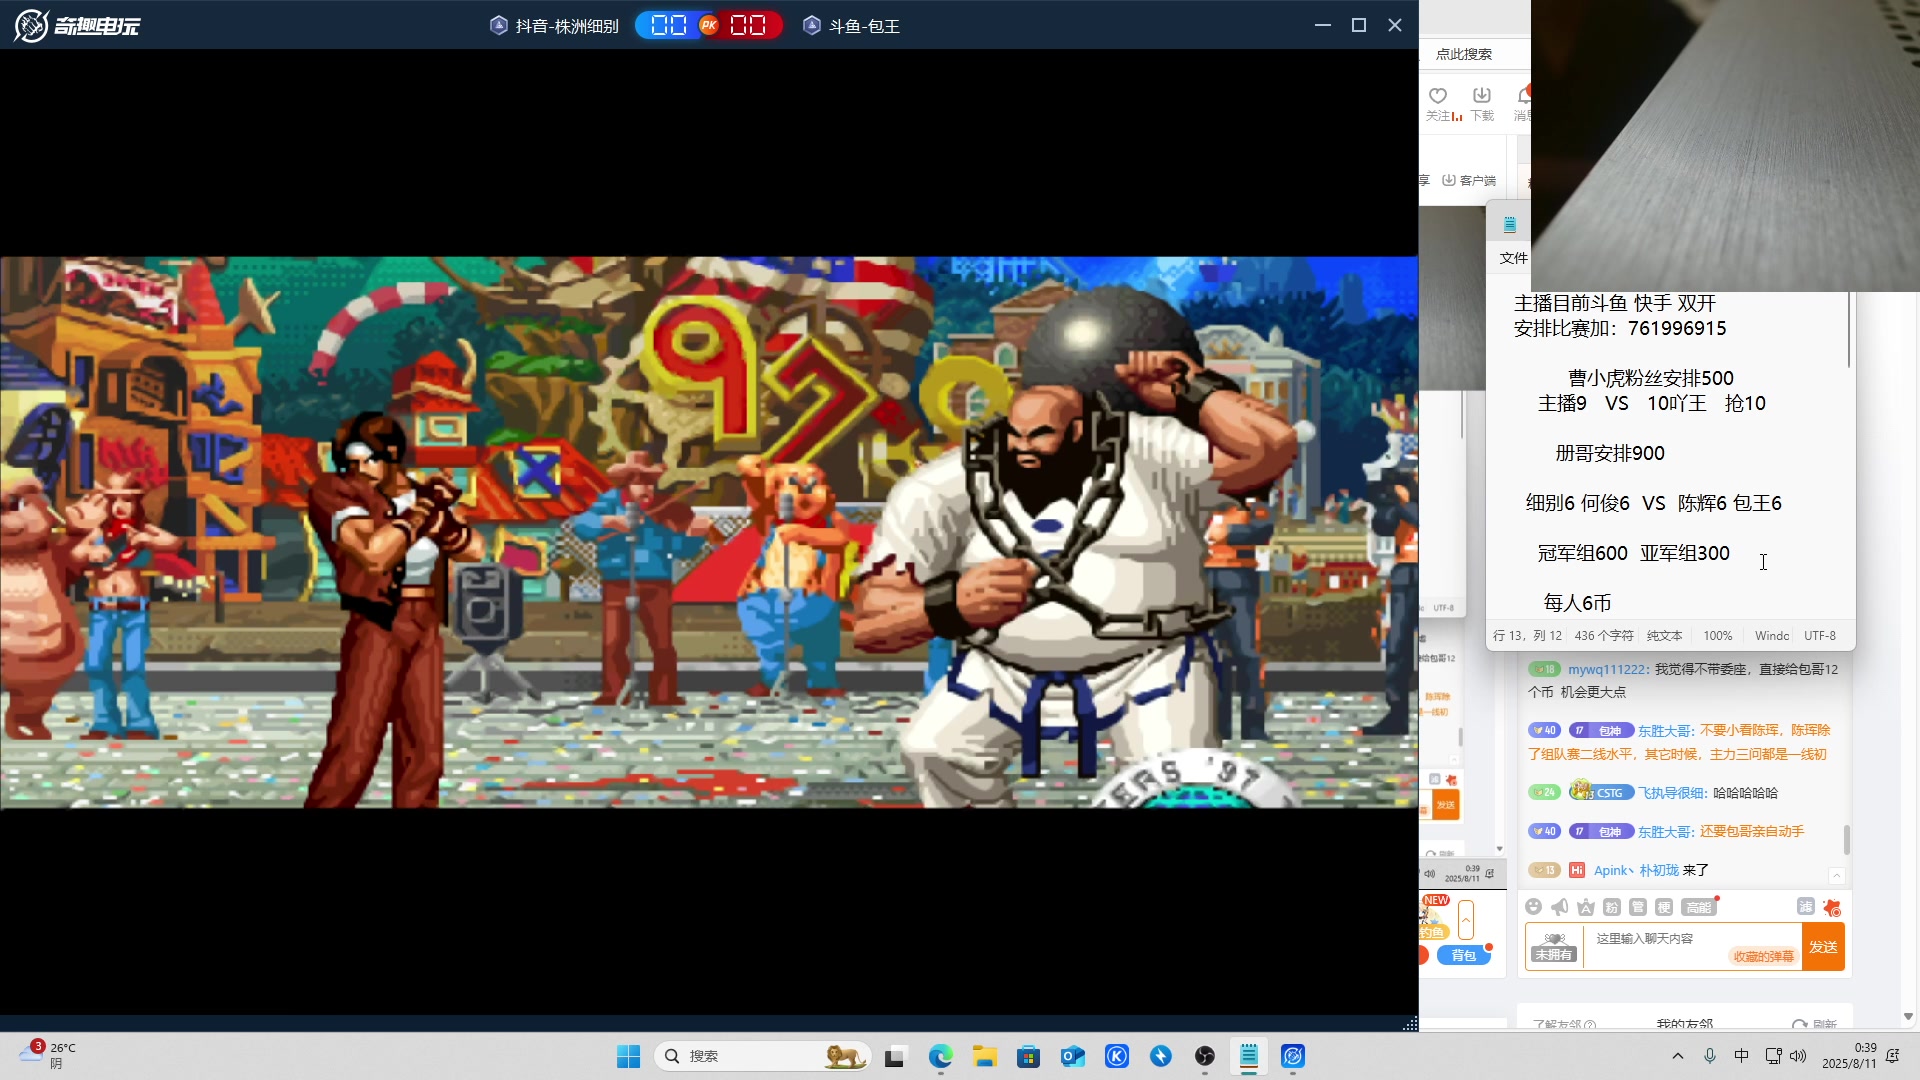Click the orange paint splash effect icon
Image resolution: width=1920 pixels, height=1080 pixels.
click(1831, 907)
